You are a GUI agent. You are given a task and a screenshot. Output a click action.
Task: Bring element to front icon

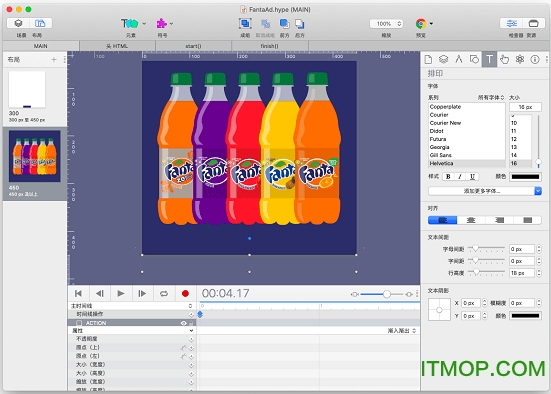pos(284,24)
